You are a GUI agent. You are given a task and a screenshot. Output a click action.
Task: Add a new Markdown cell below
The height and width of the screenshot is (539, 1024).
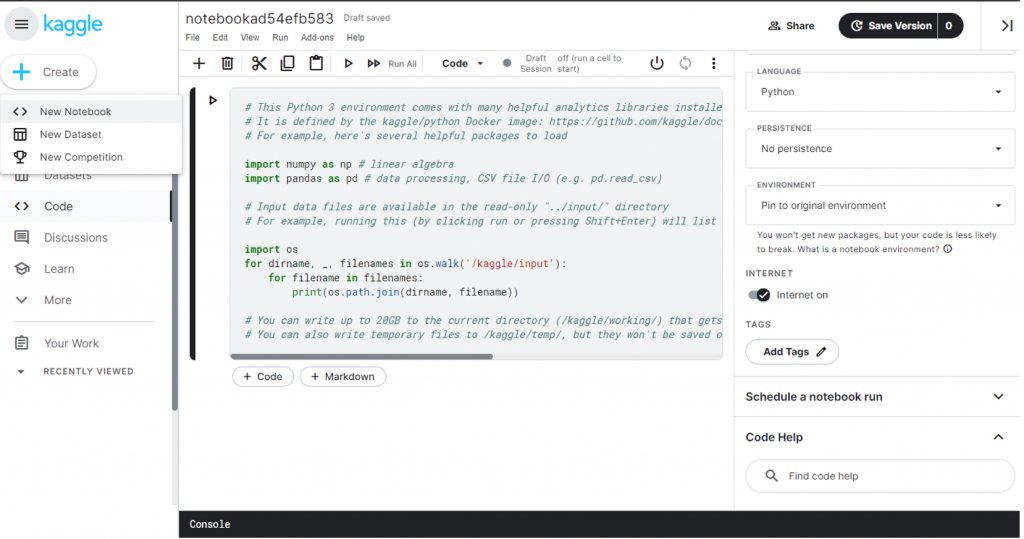click(x=343, y=376)
